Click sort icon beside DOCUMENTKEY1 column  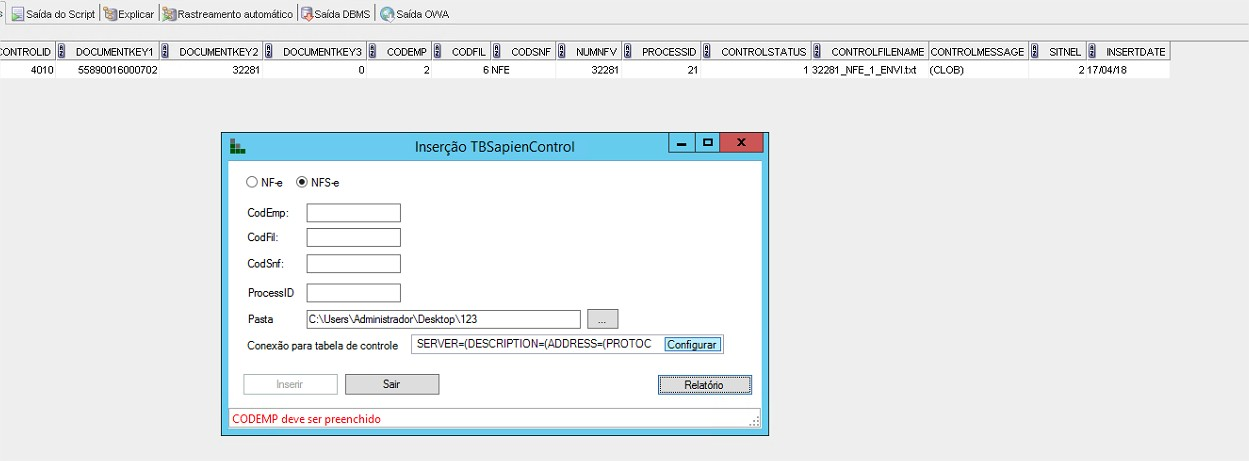[61, 51]
